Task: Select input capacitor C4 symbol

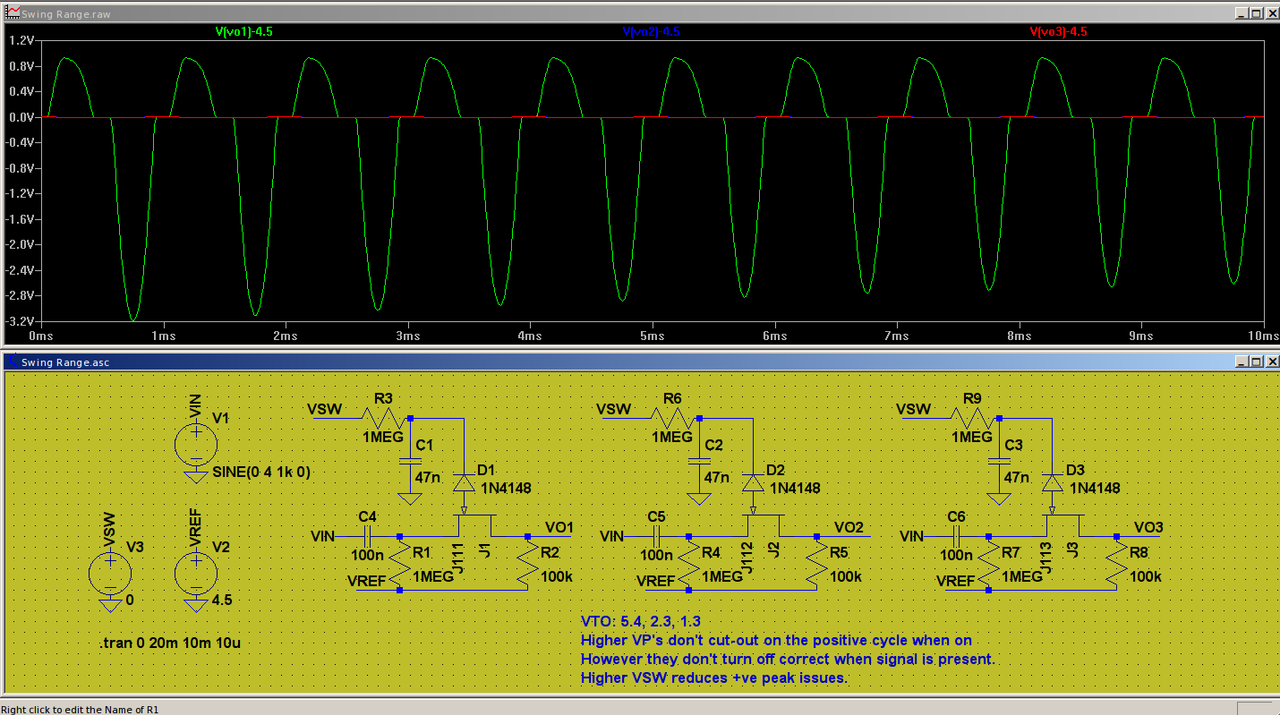Action: pos(367,537)
